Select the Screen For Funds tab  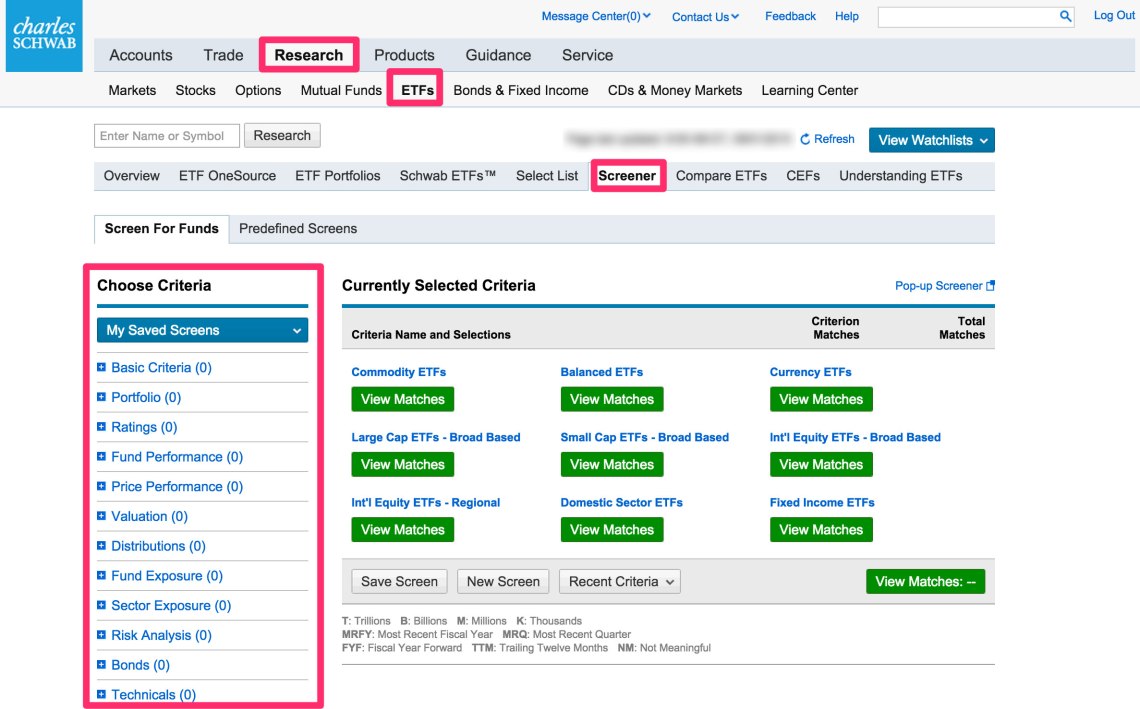click(x=161, y=229)
